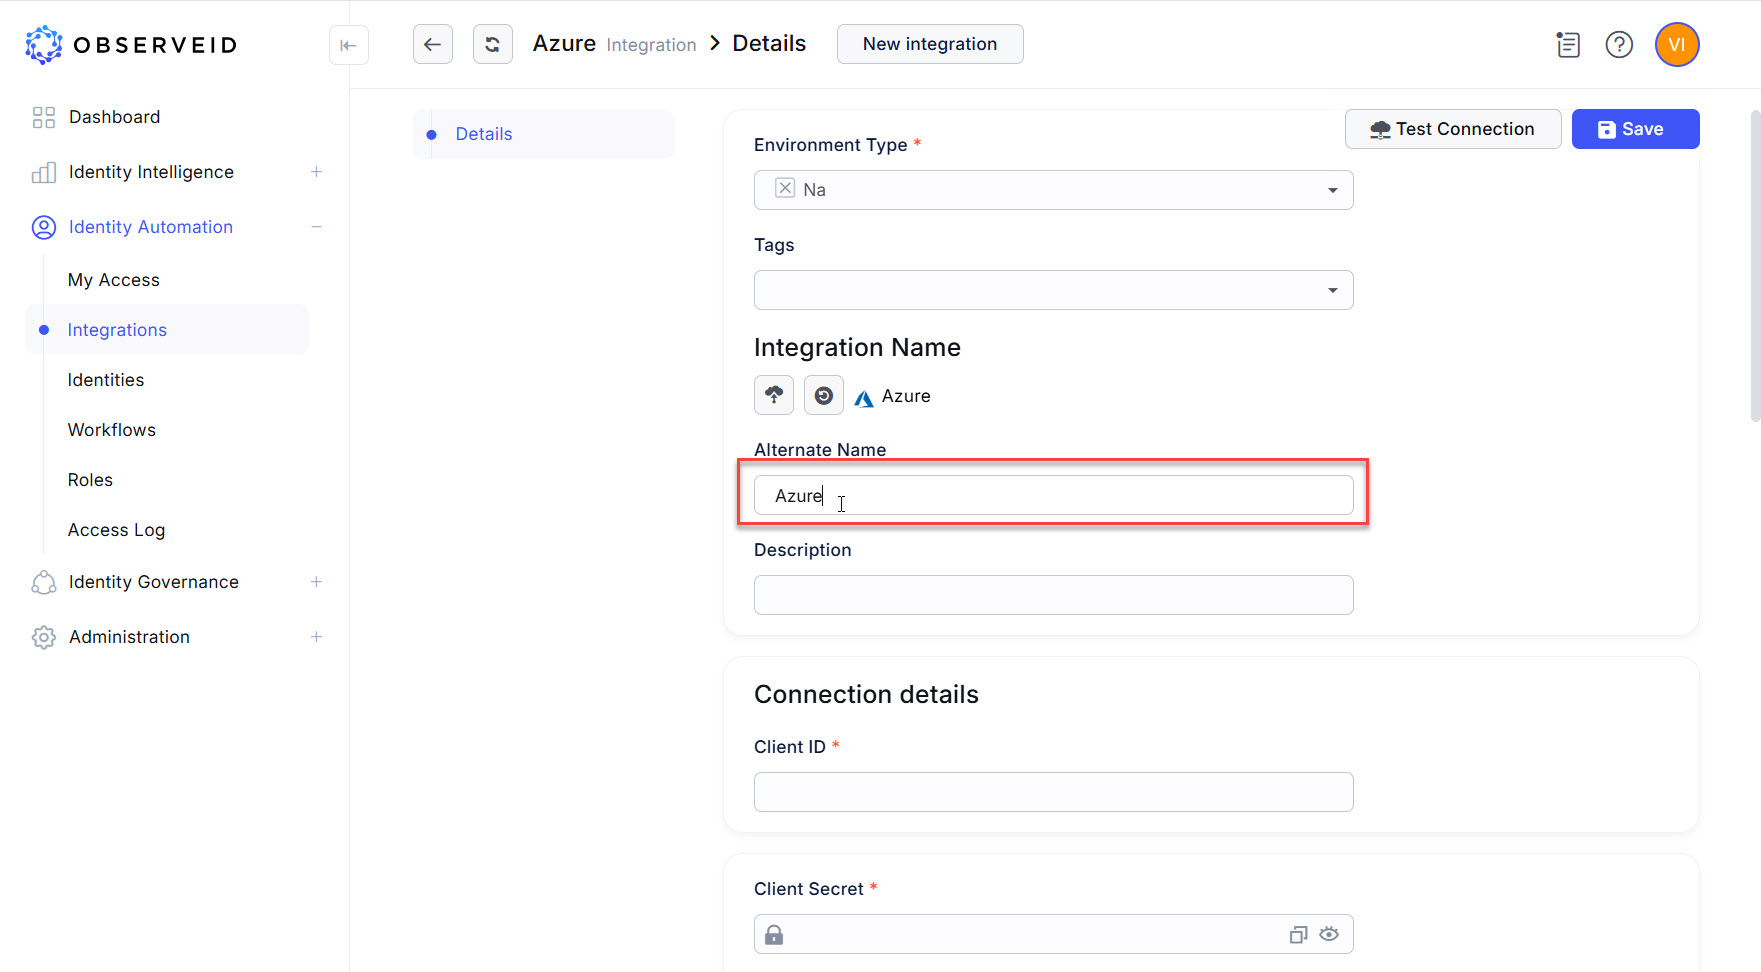The width and height of the screenshot is (1761, 972).
Task: Open the checklist notes icon
Action: coord(1567,45)
